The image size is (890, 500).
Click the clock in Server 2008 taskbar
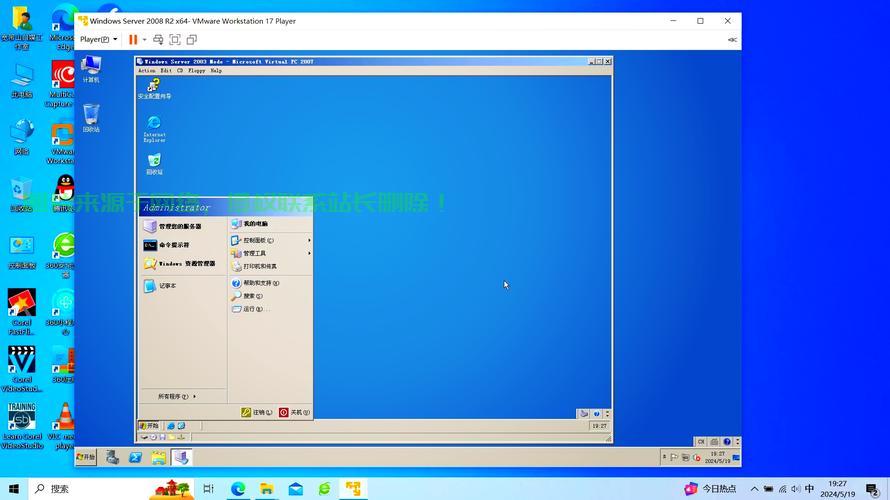pos(717,457)
